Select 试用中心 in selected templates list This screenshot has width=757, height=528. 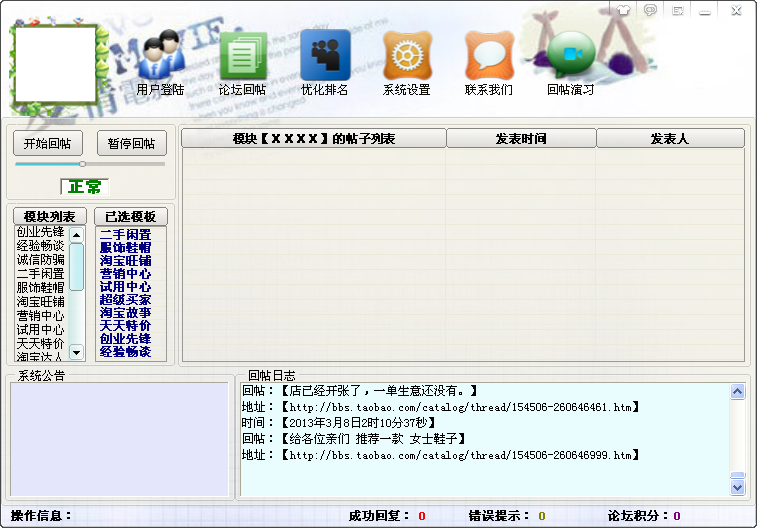coord(126,287)
